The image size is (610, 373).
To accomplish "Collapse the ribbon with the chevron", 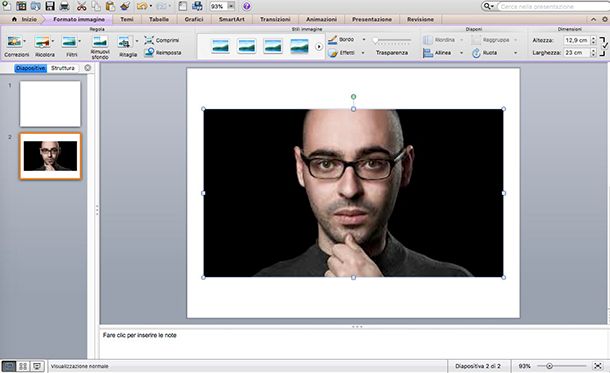I will point(593,19).
